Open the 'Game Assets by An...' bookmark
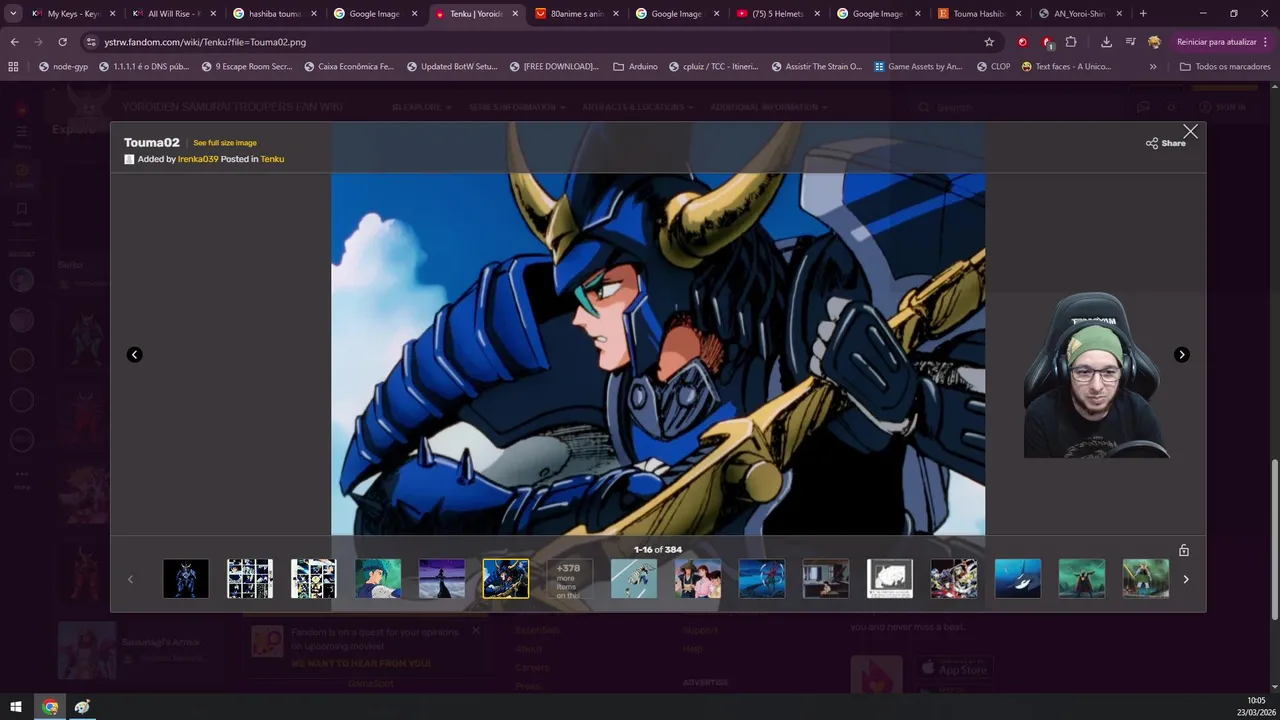Screen dimensions: 1280x720 pyautogui.click(x=918, y=66)
